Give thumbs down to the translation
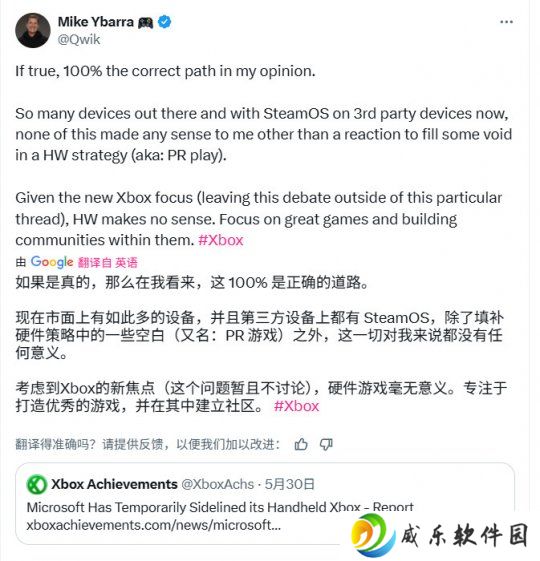Image resolution: width=540 pixels, height=561 pixels. pyautogui.click(x=326, y=444)
